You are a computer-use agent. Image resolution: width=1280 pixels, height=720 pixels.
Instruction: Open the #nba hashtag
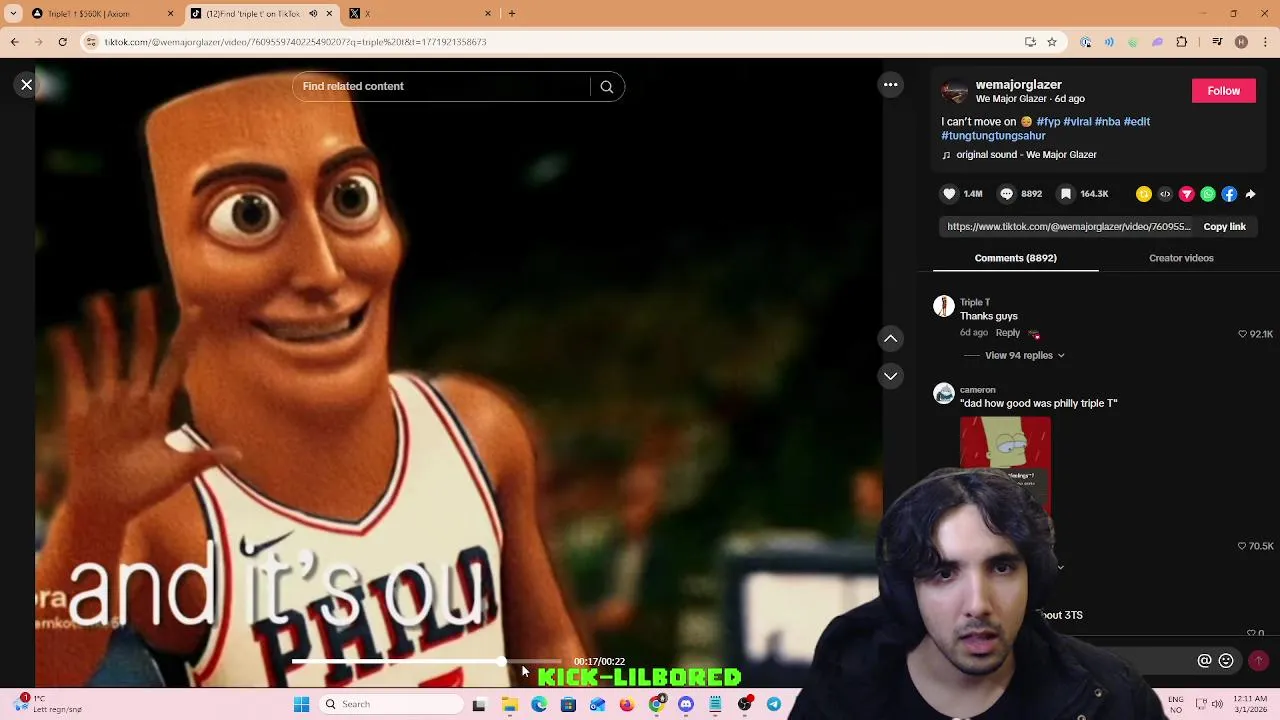coord(1107,122)
